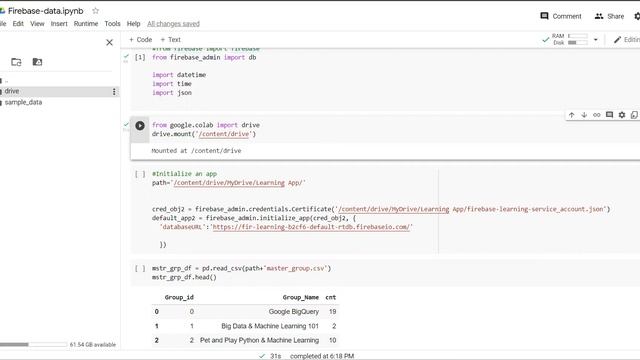Click the Group_id column header

(x=179, y=297)
